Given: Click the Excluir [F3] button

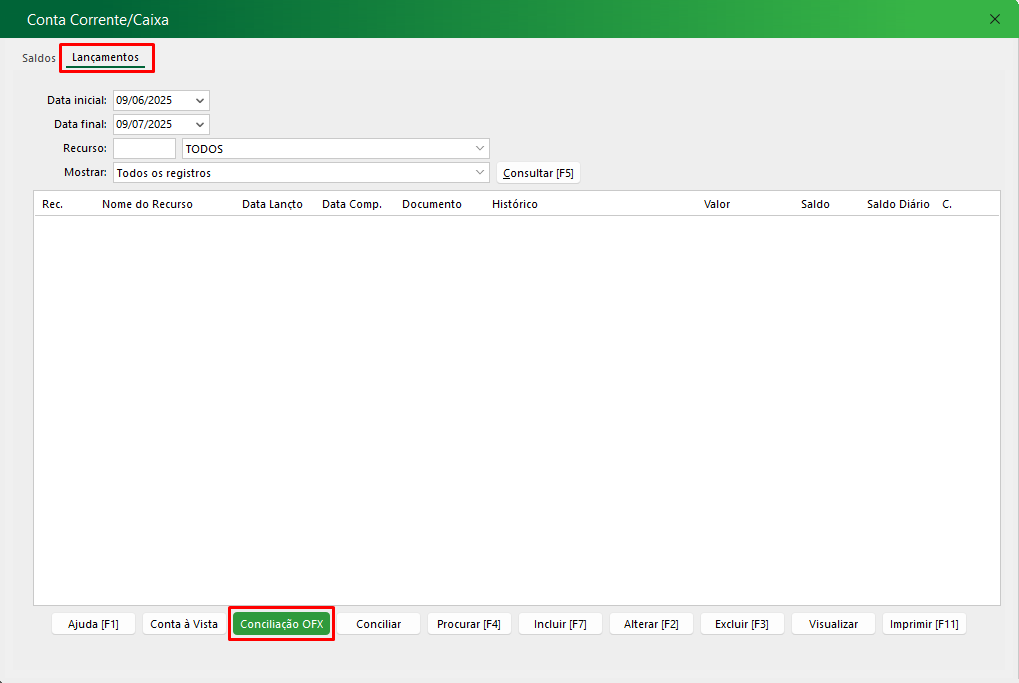Looking at the screenshot, I should [x=742, y=624].
